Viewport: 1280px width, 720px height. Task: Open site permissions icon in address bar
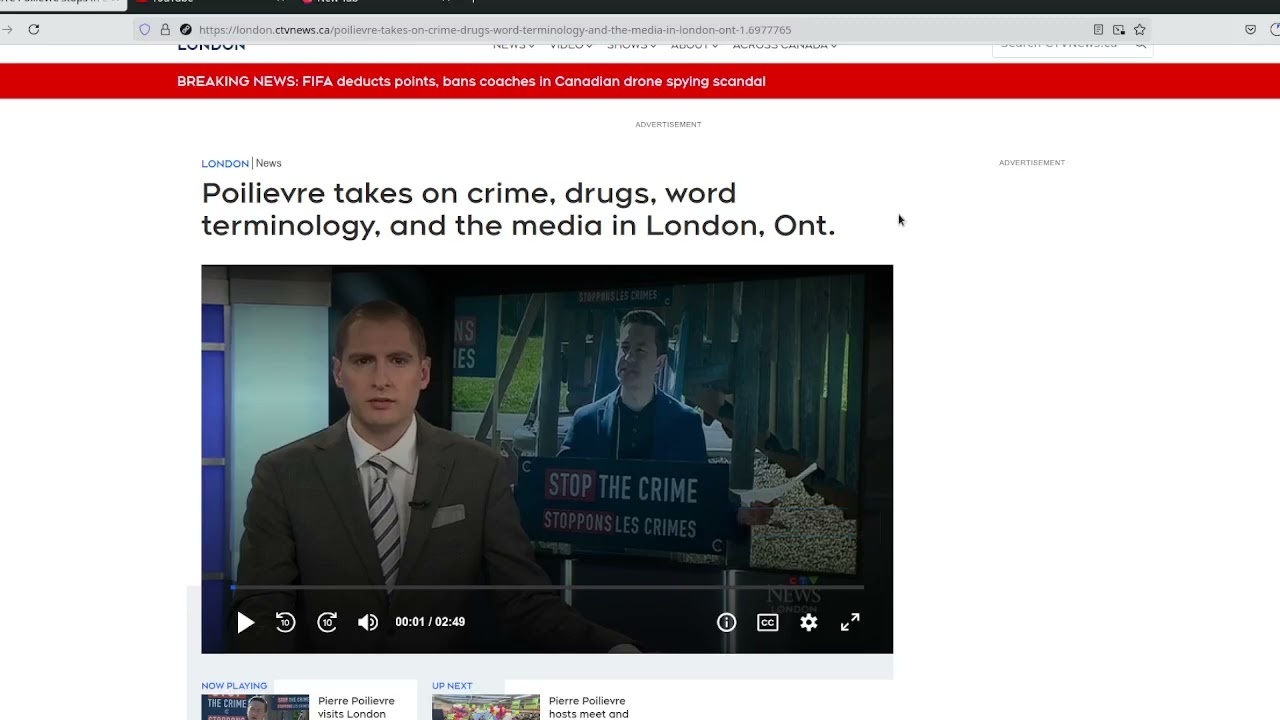coord(185,30)
